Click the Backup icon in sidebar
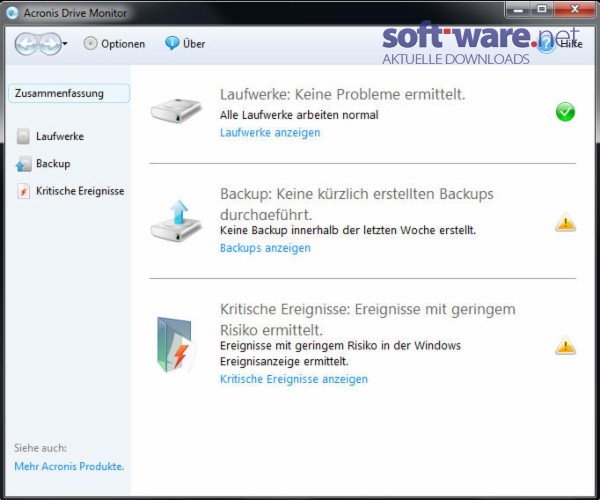The image size is (600, 500). pos(23,164)
